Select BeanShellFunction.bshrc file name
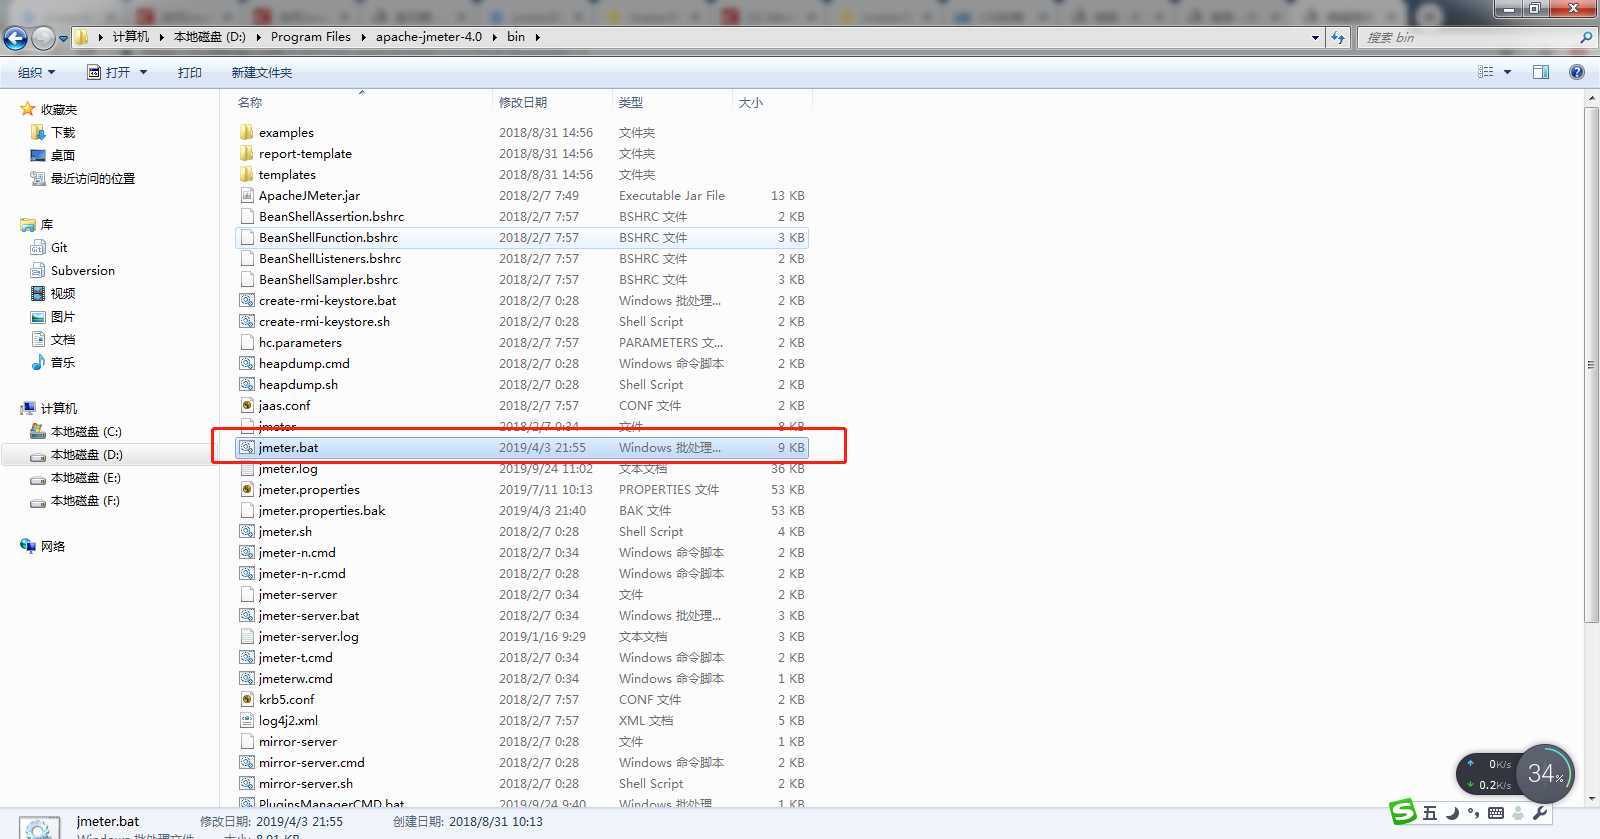 (328, 237)
